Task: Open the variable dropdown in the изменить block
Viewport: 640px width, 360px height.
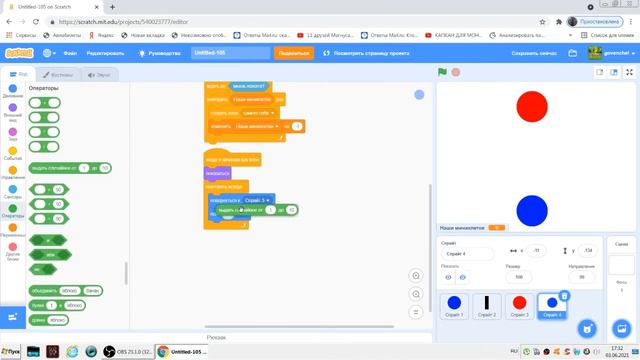Action: pos(257,127)
